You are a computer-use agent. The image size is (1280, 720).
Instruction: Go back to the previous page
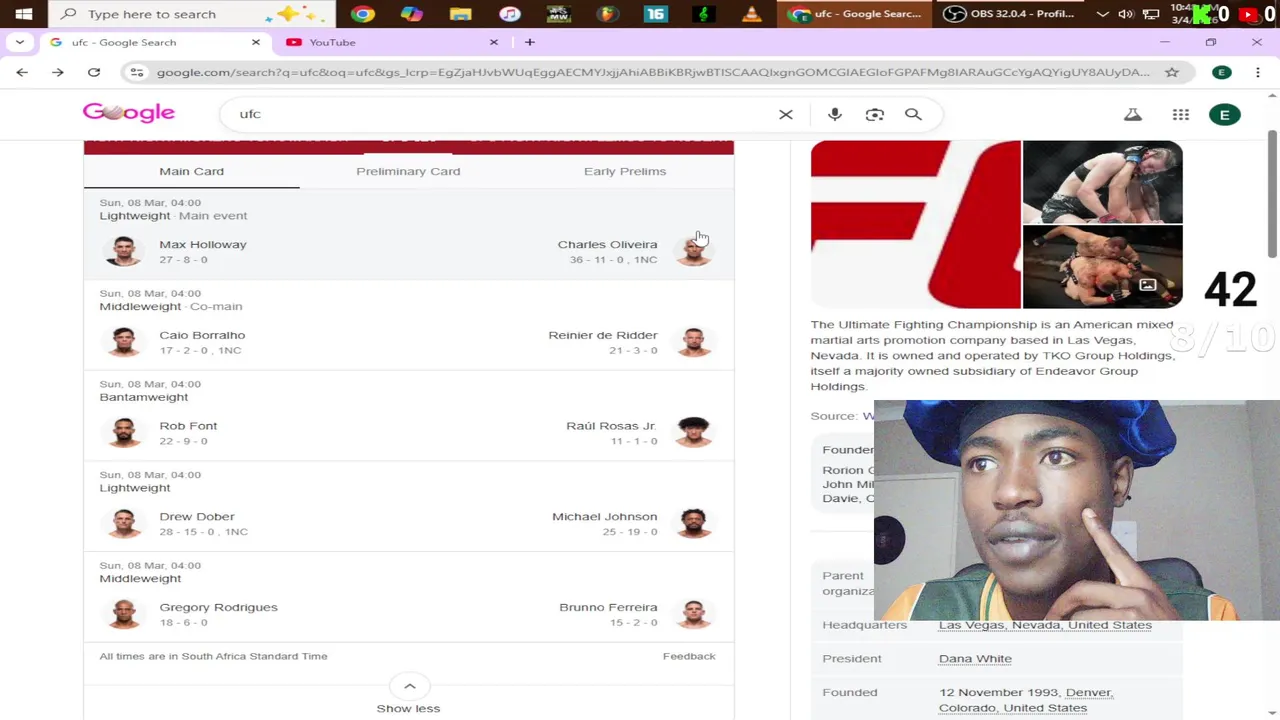click(22, 72)
